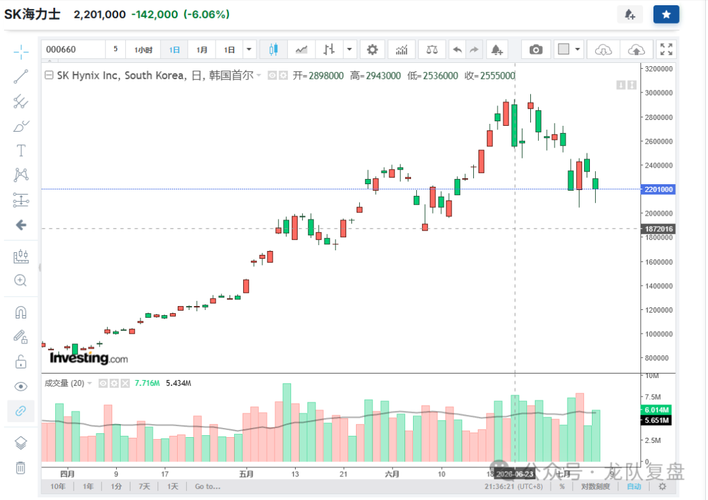Toggle auto scale 自动

[x=633, y=486]
